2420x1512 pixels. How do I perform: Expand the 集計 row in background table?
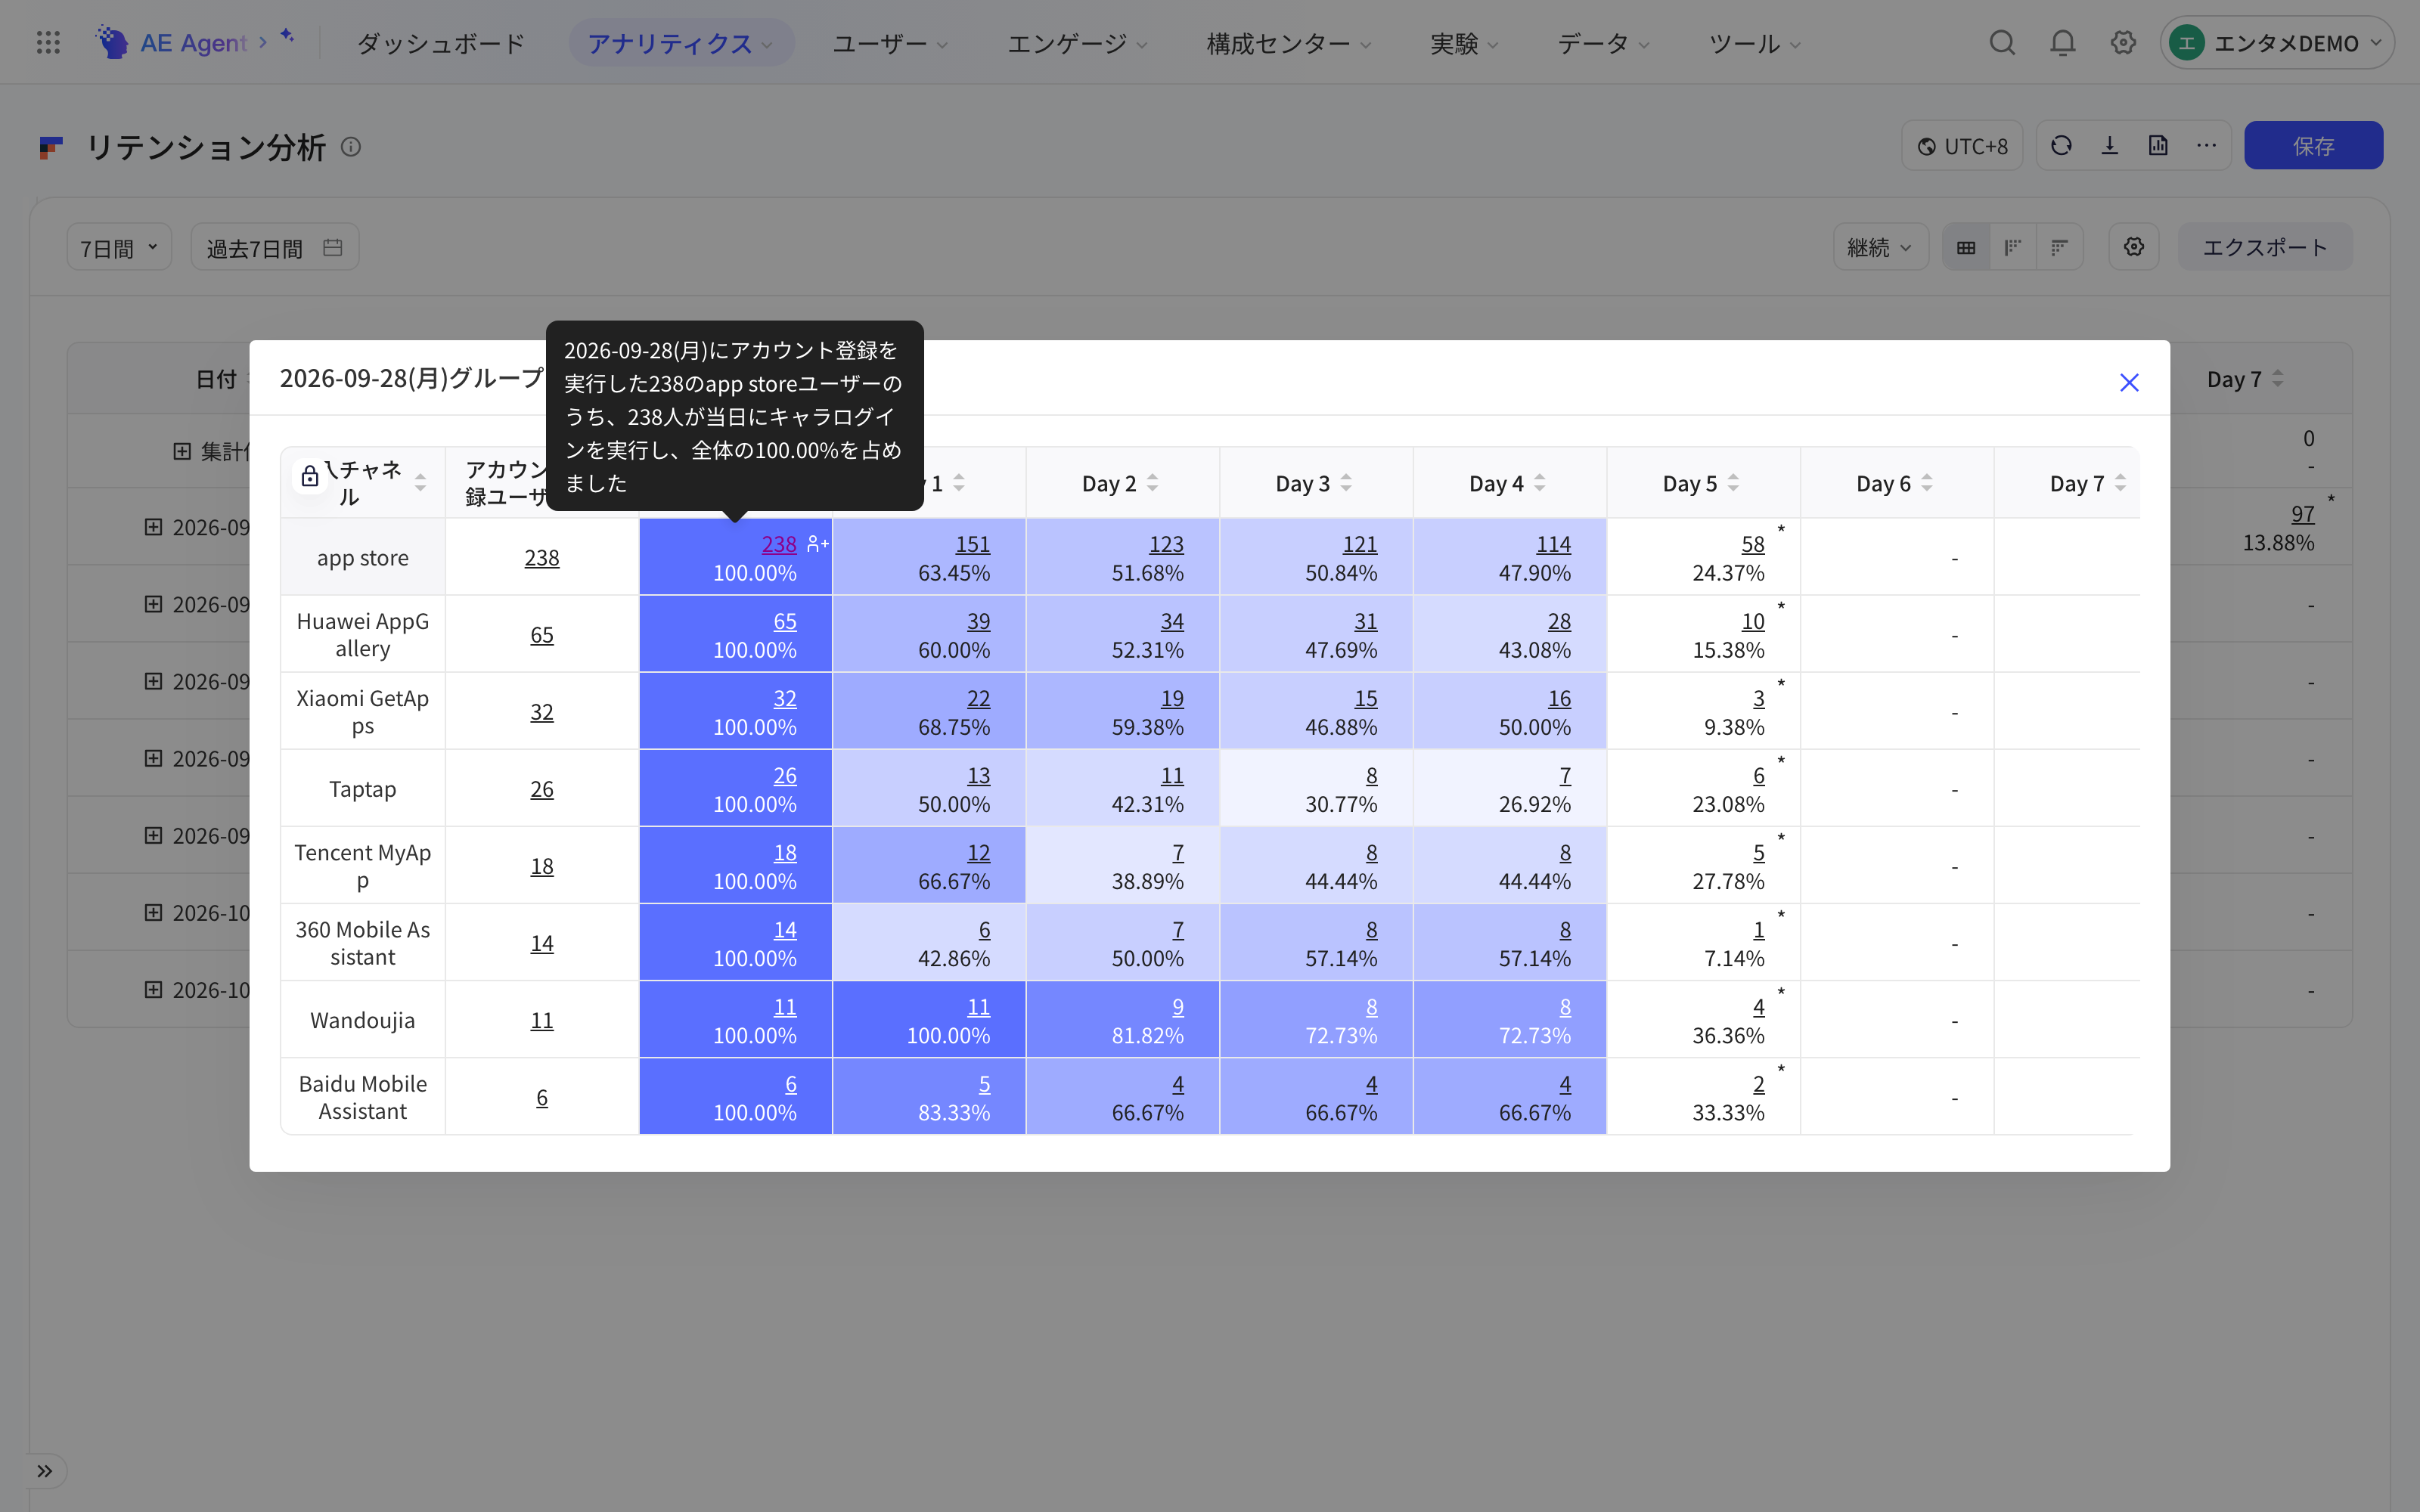pyautogui.click(x=182, y=451)
